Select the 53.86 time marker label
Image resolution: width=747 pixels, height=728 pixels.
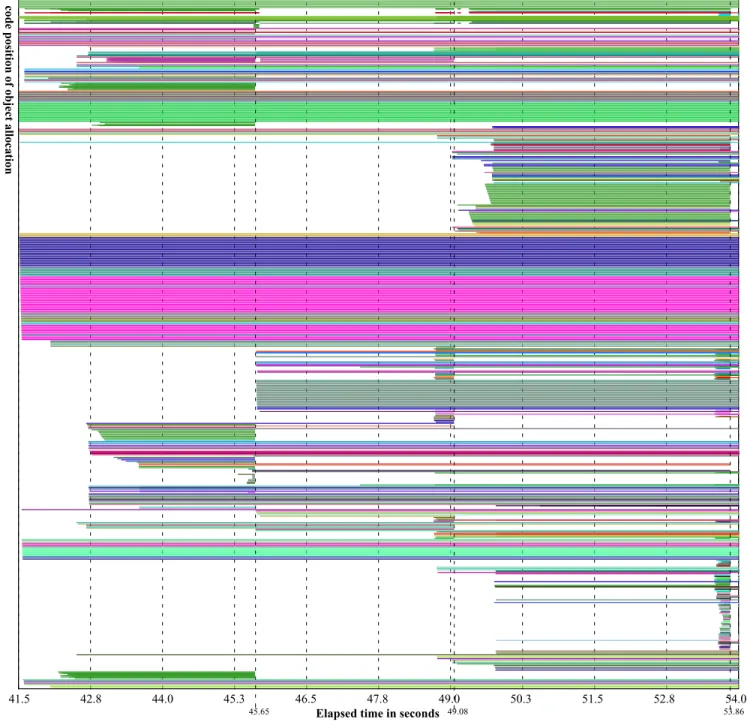[x=734, y=712]
